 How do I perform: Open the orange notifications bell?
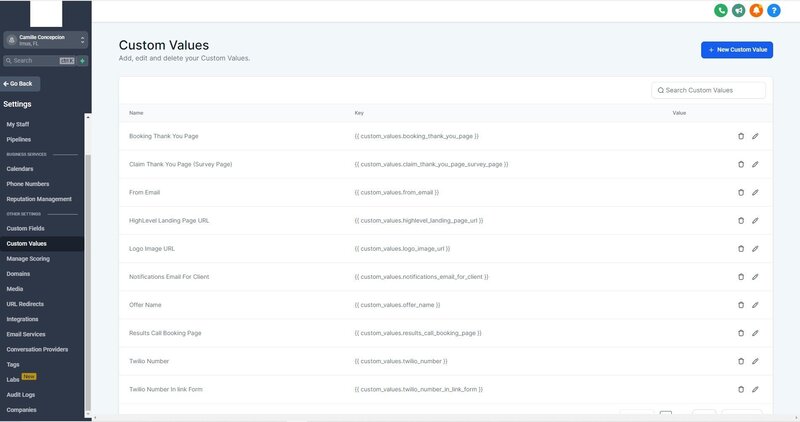(x=756, y=10)
